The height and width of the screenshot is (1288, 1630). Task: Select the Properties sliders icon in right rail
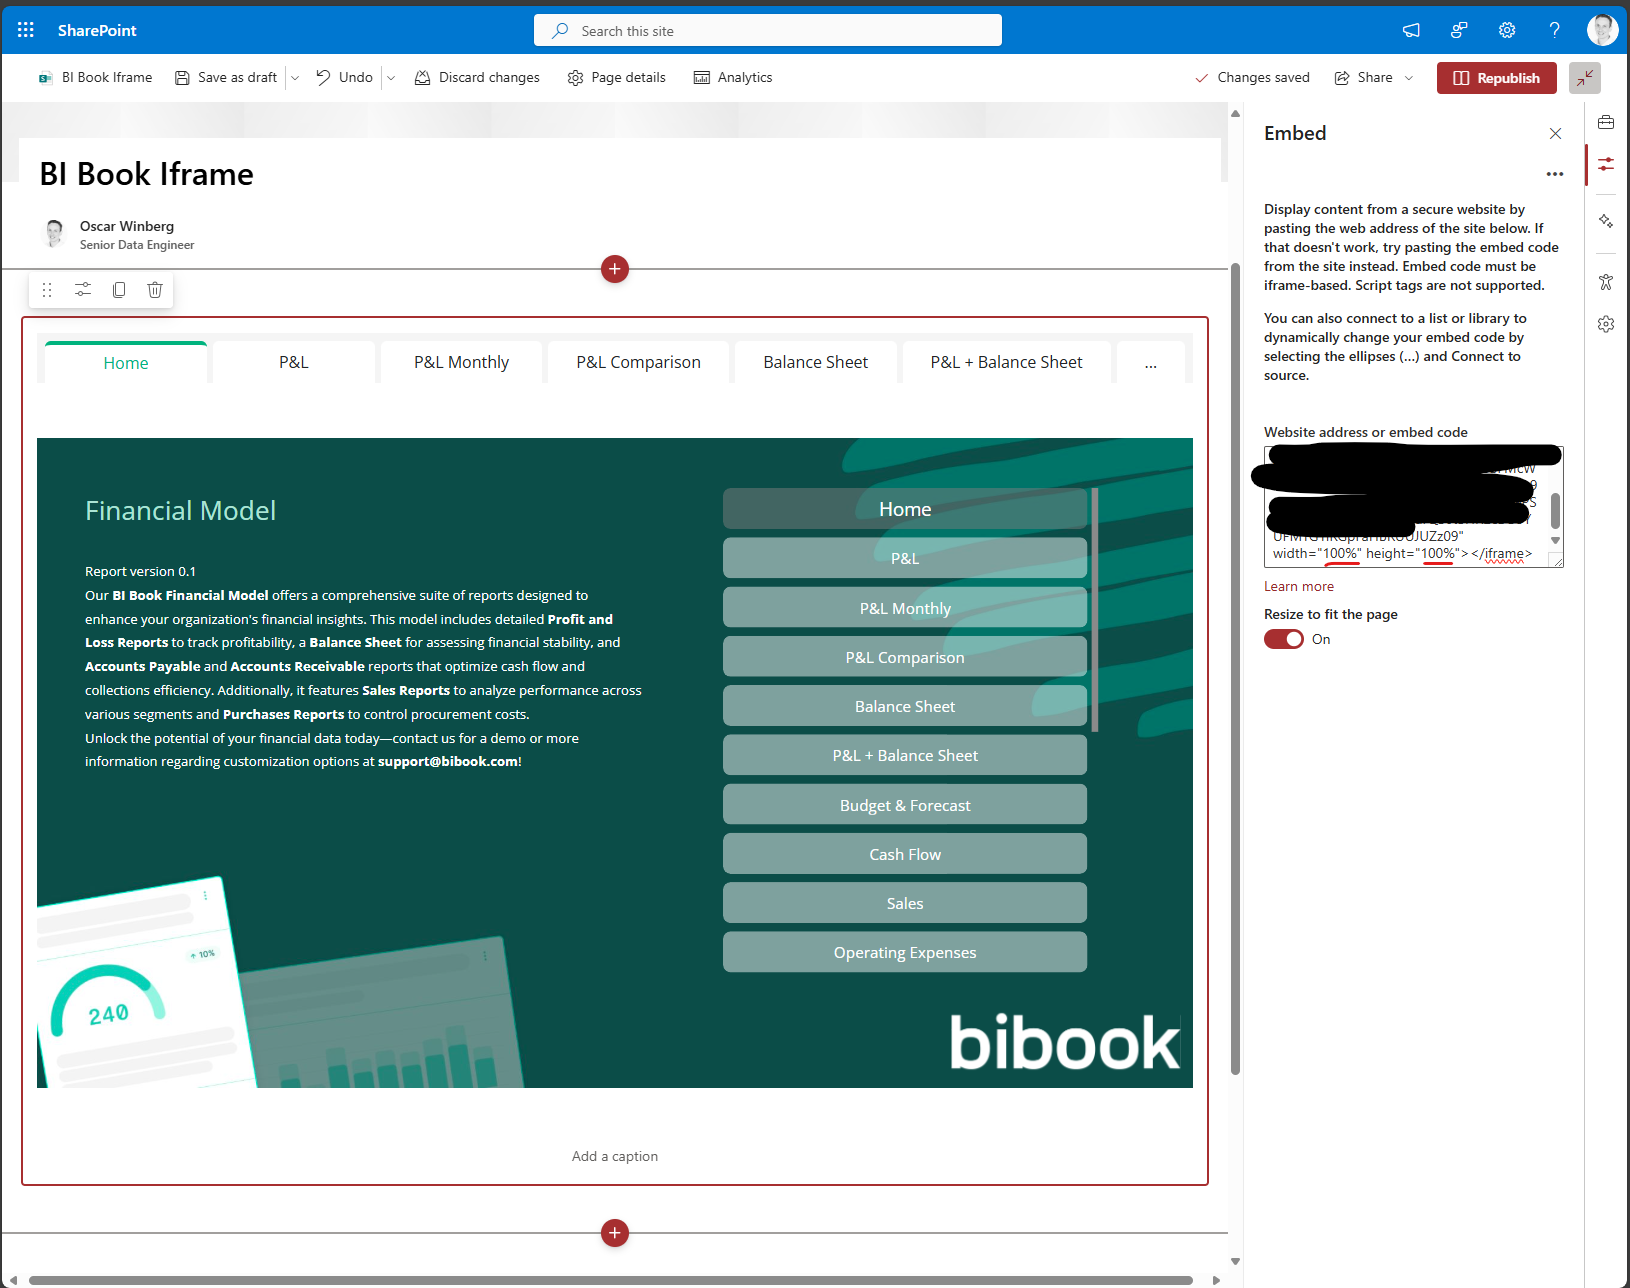(1606, 164)
